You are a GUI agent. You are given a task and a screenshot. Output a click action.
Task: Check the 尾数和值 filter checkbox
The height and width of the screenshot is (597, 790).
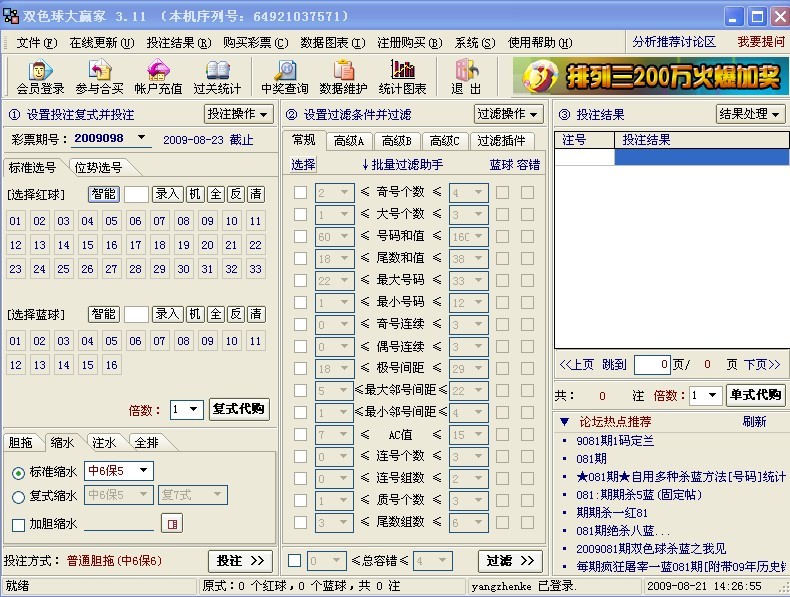300,258
